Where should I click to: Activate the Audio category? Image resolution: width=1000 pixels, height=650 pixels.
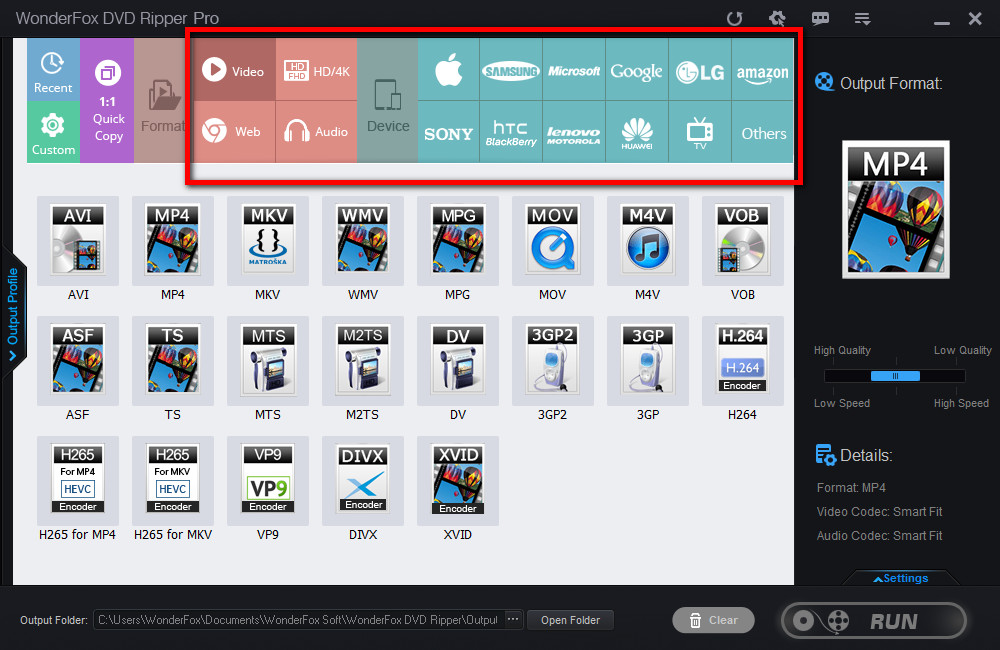pyautogui.click(x=316, y=131)
